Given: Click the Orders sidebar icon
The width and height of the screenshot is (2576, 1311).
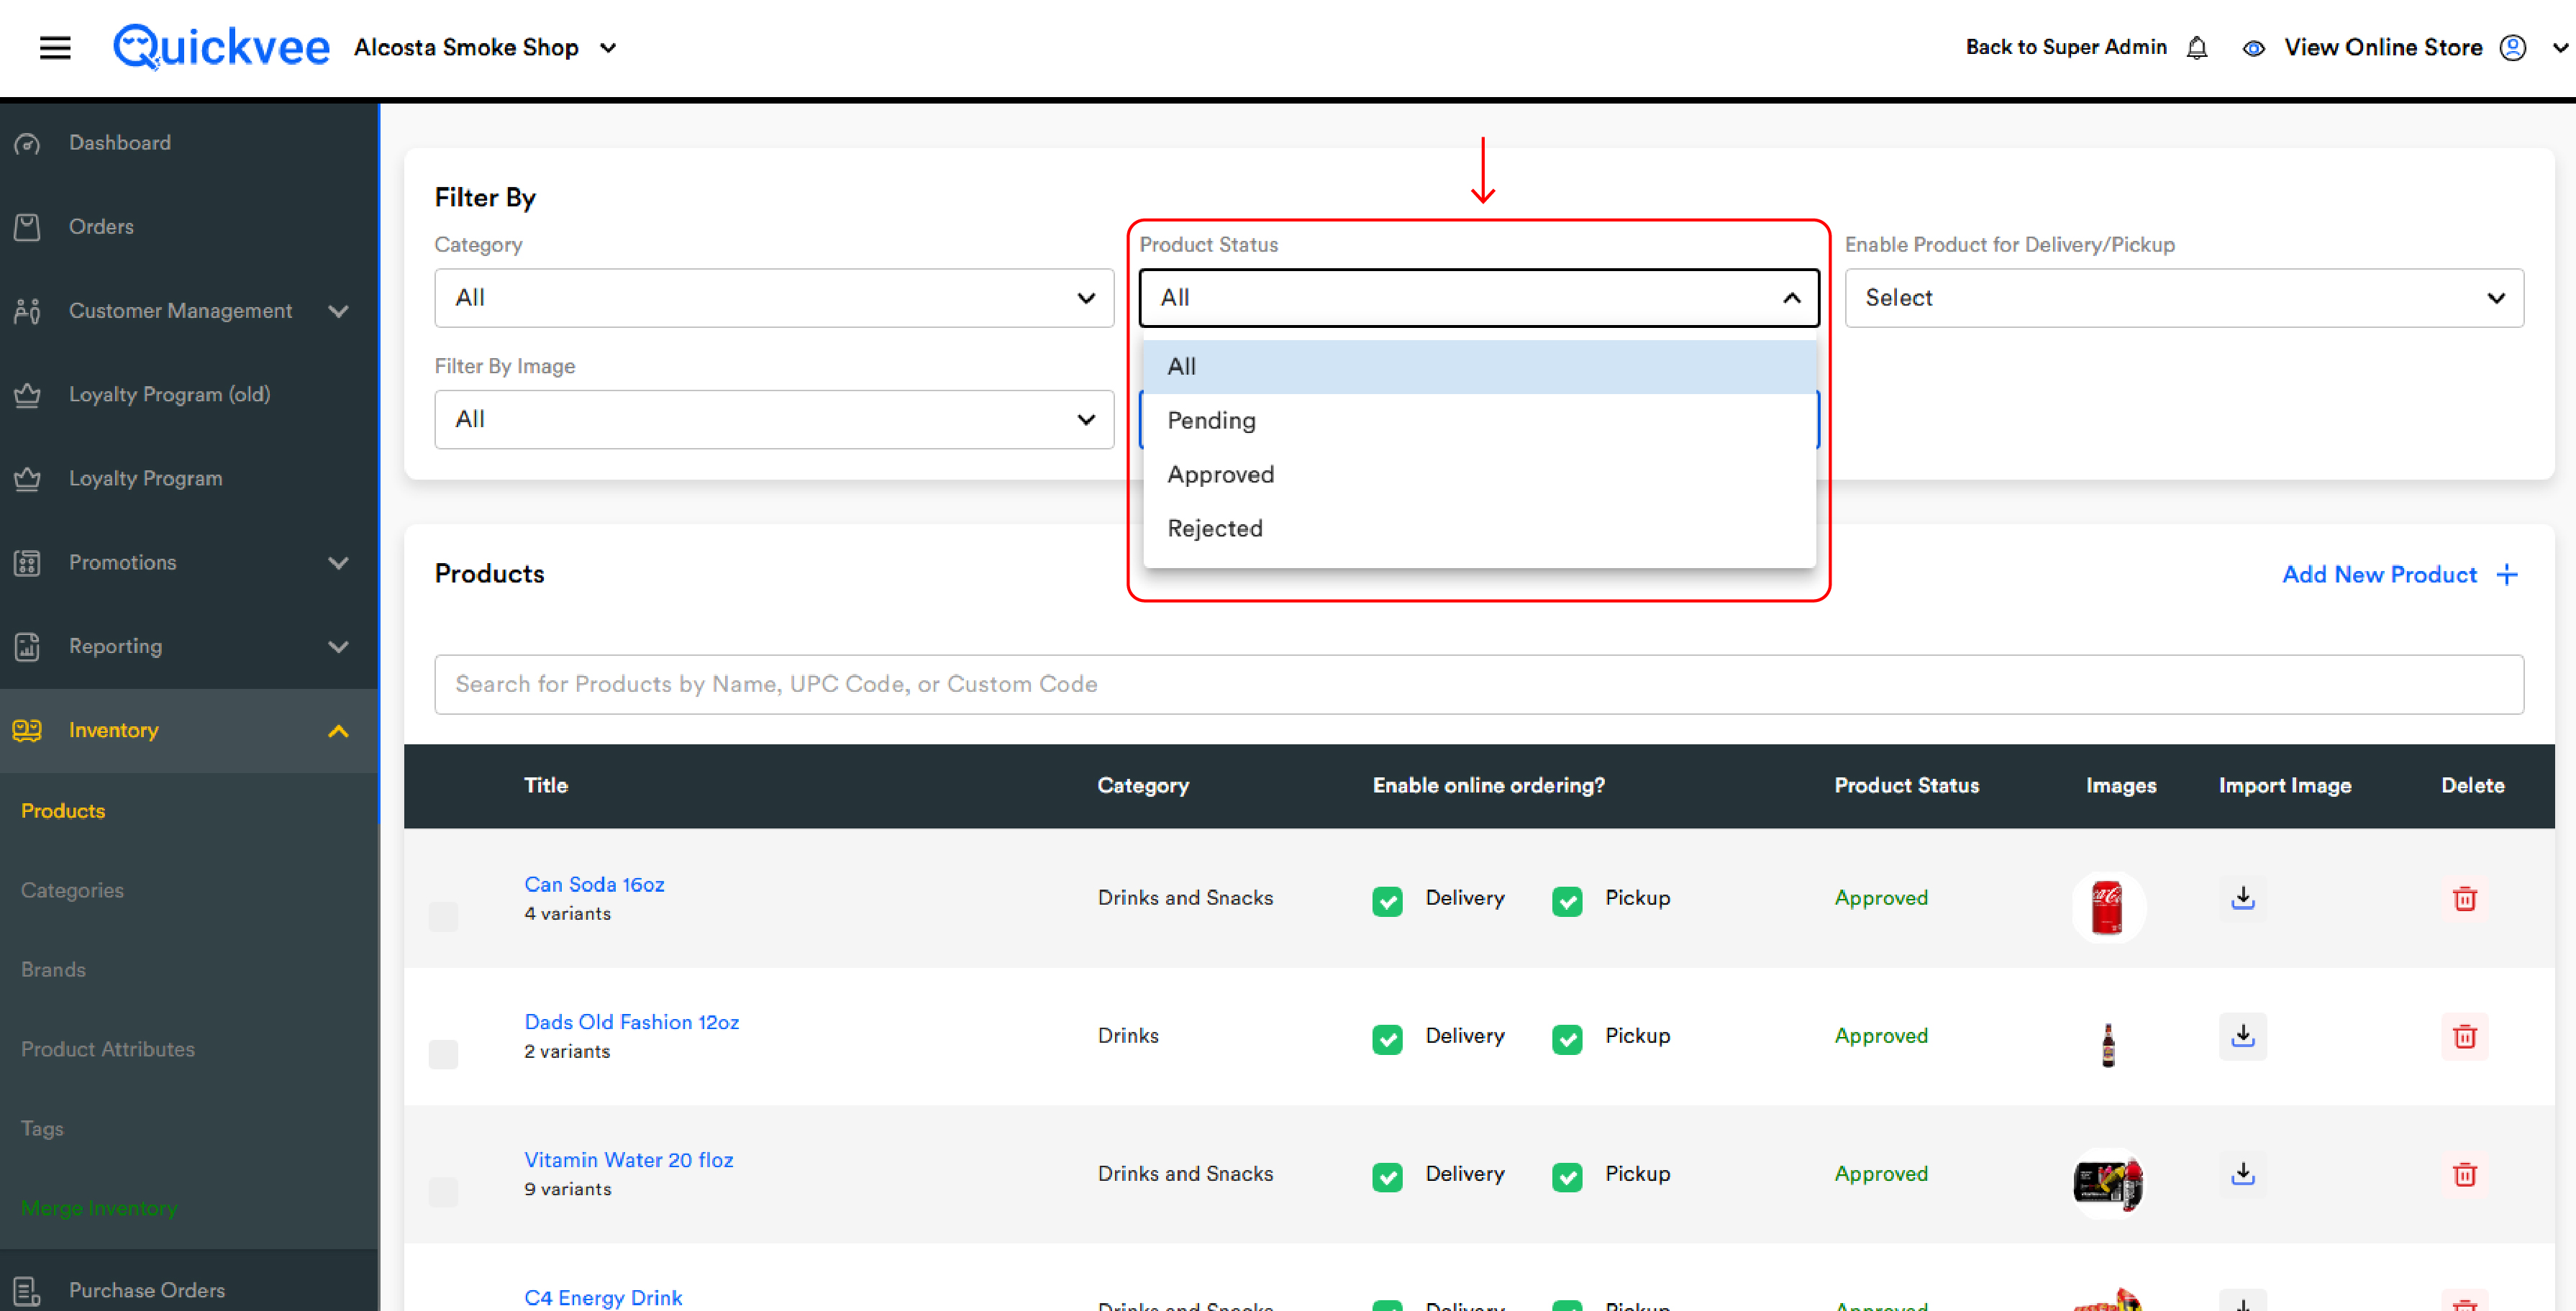Looking at the screenshot, I should [x=27, y=227].
